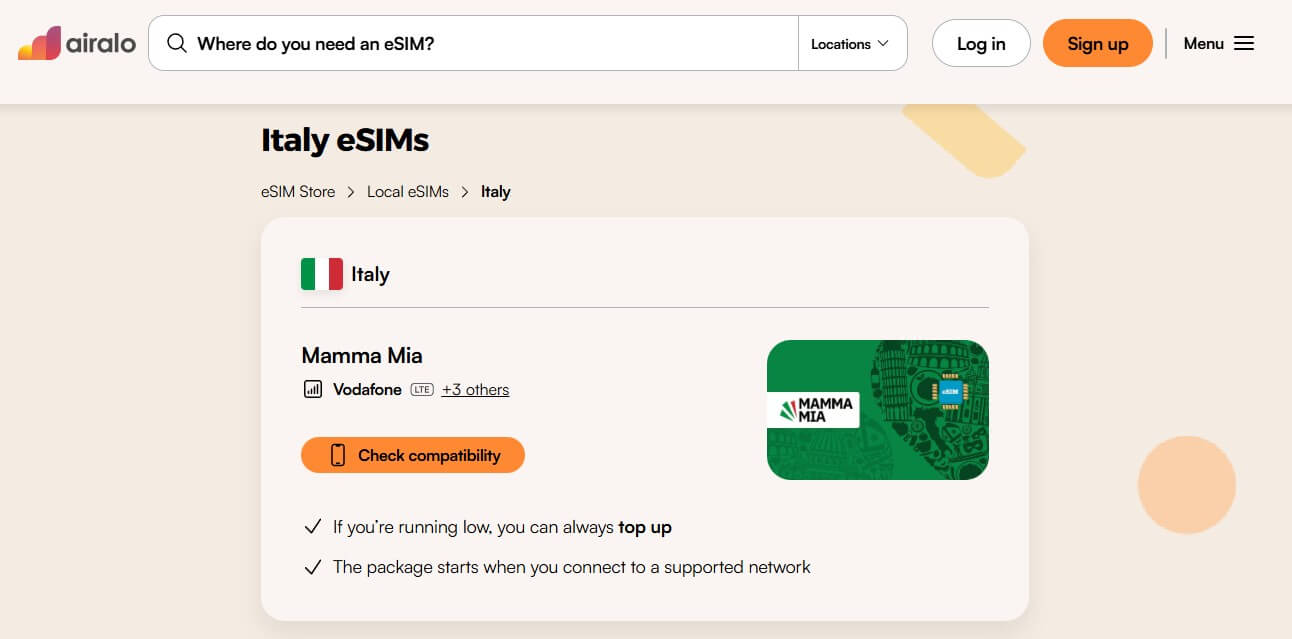This screenshot has height=639, width=1292.
Task: Click the phone icon on compatibility button
Action: click(x=338, y=455)
